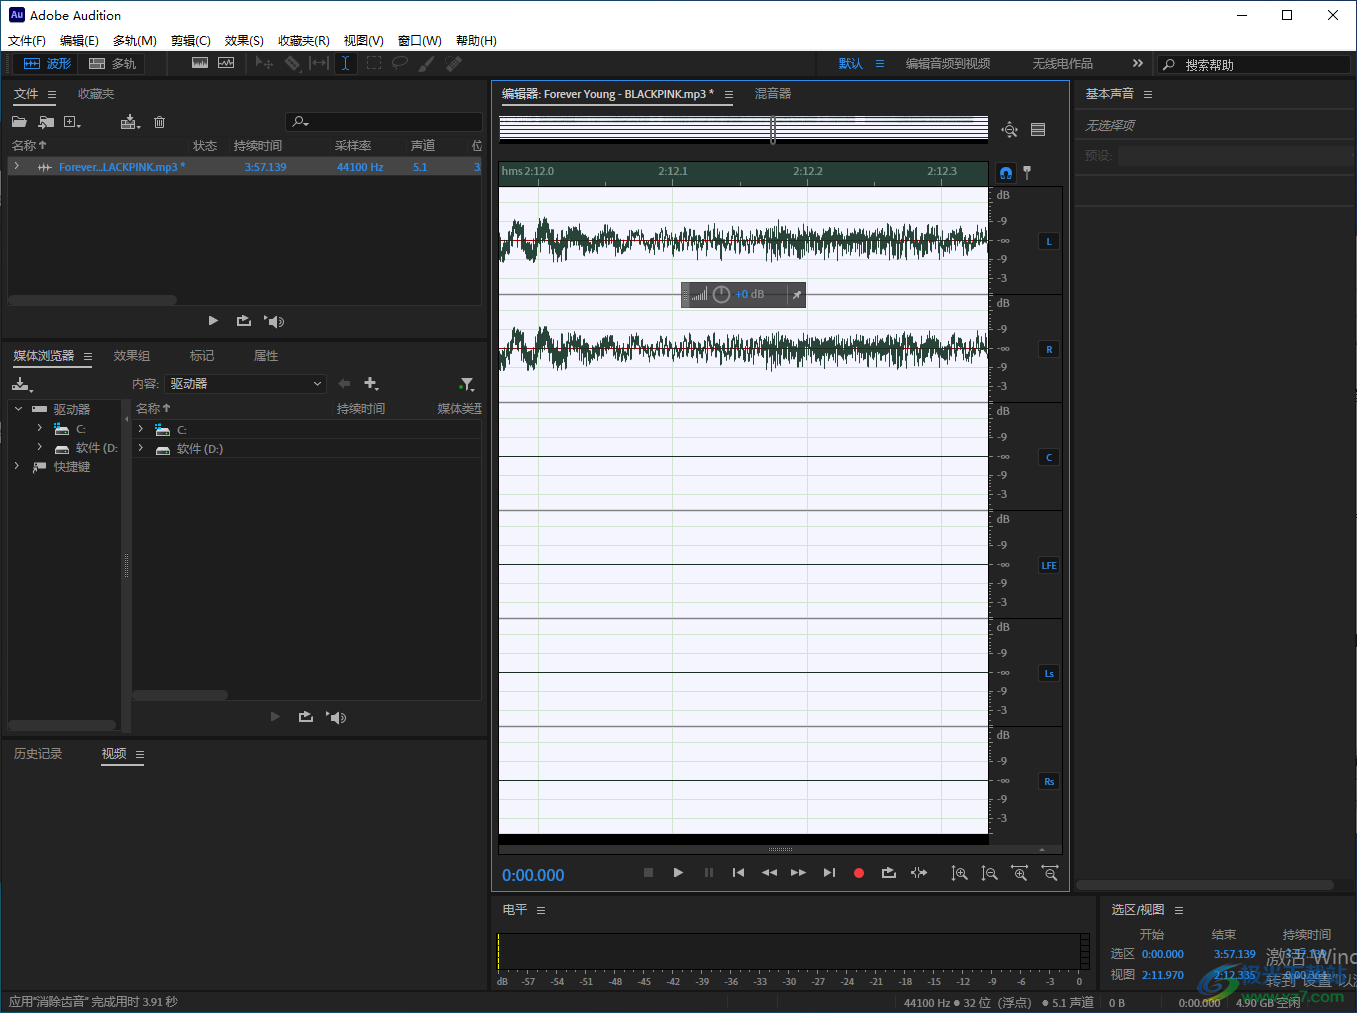
Task: Click the Loop Playback icon in editor
Action: [888, 873]
